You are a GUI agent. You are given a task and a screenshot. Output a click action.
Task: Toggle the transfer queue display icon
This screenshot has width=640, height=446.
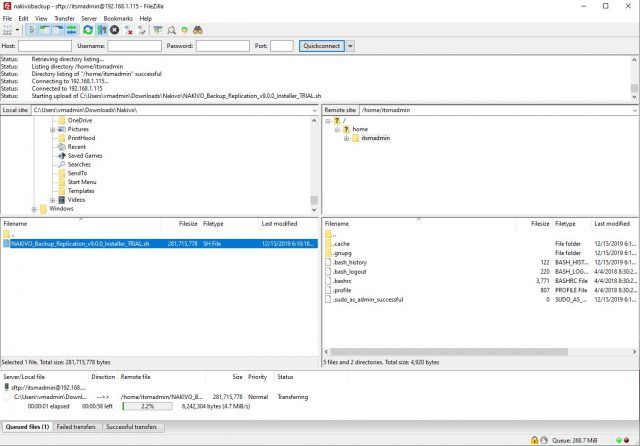coord(72,30)
